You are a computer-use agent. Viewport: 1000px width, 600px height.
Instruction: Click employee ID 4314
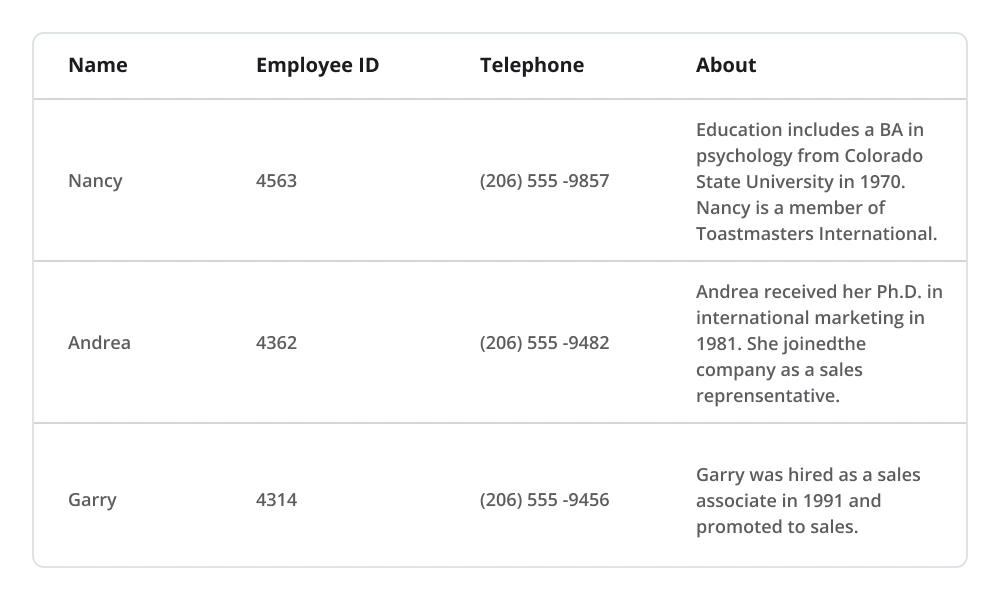(x=276, y=500)
